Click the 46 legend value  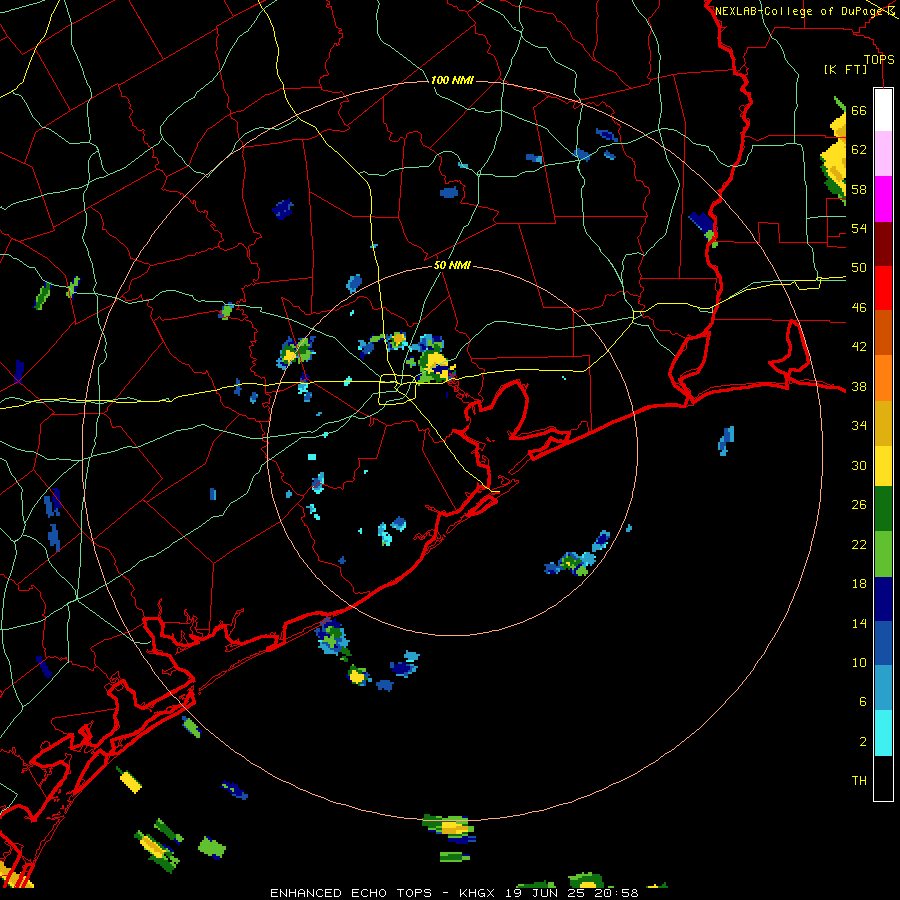(x=859, y=308)
